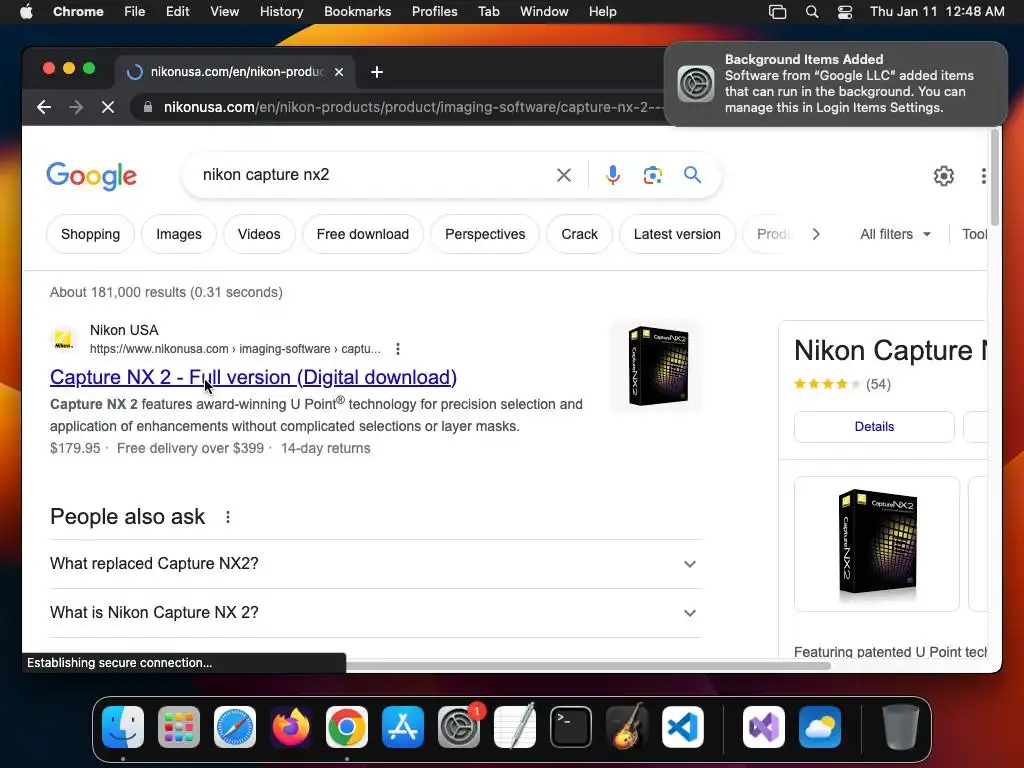
Task: Launch GarageBand from the Dock
Action: 627,727
